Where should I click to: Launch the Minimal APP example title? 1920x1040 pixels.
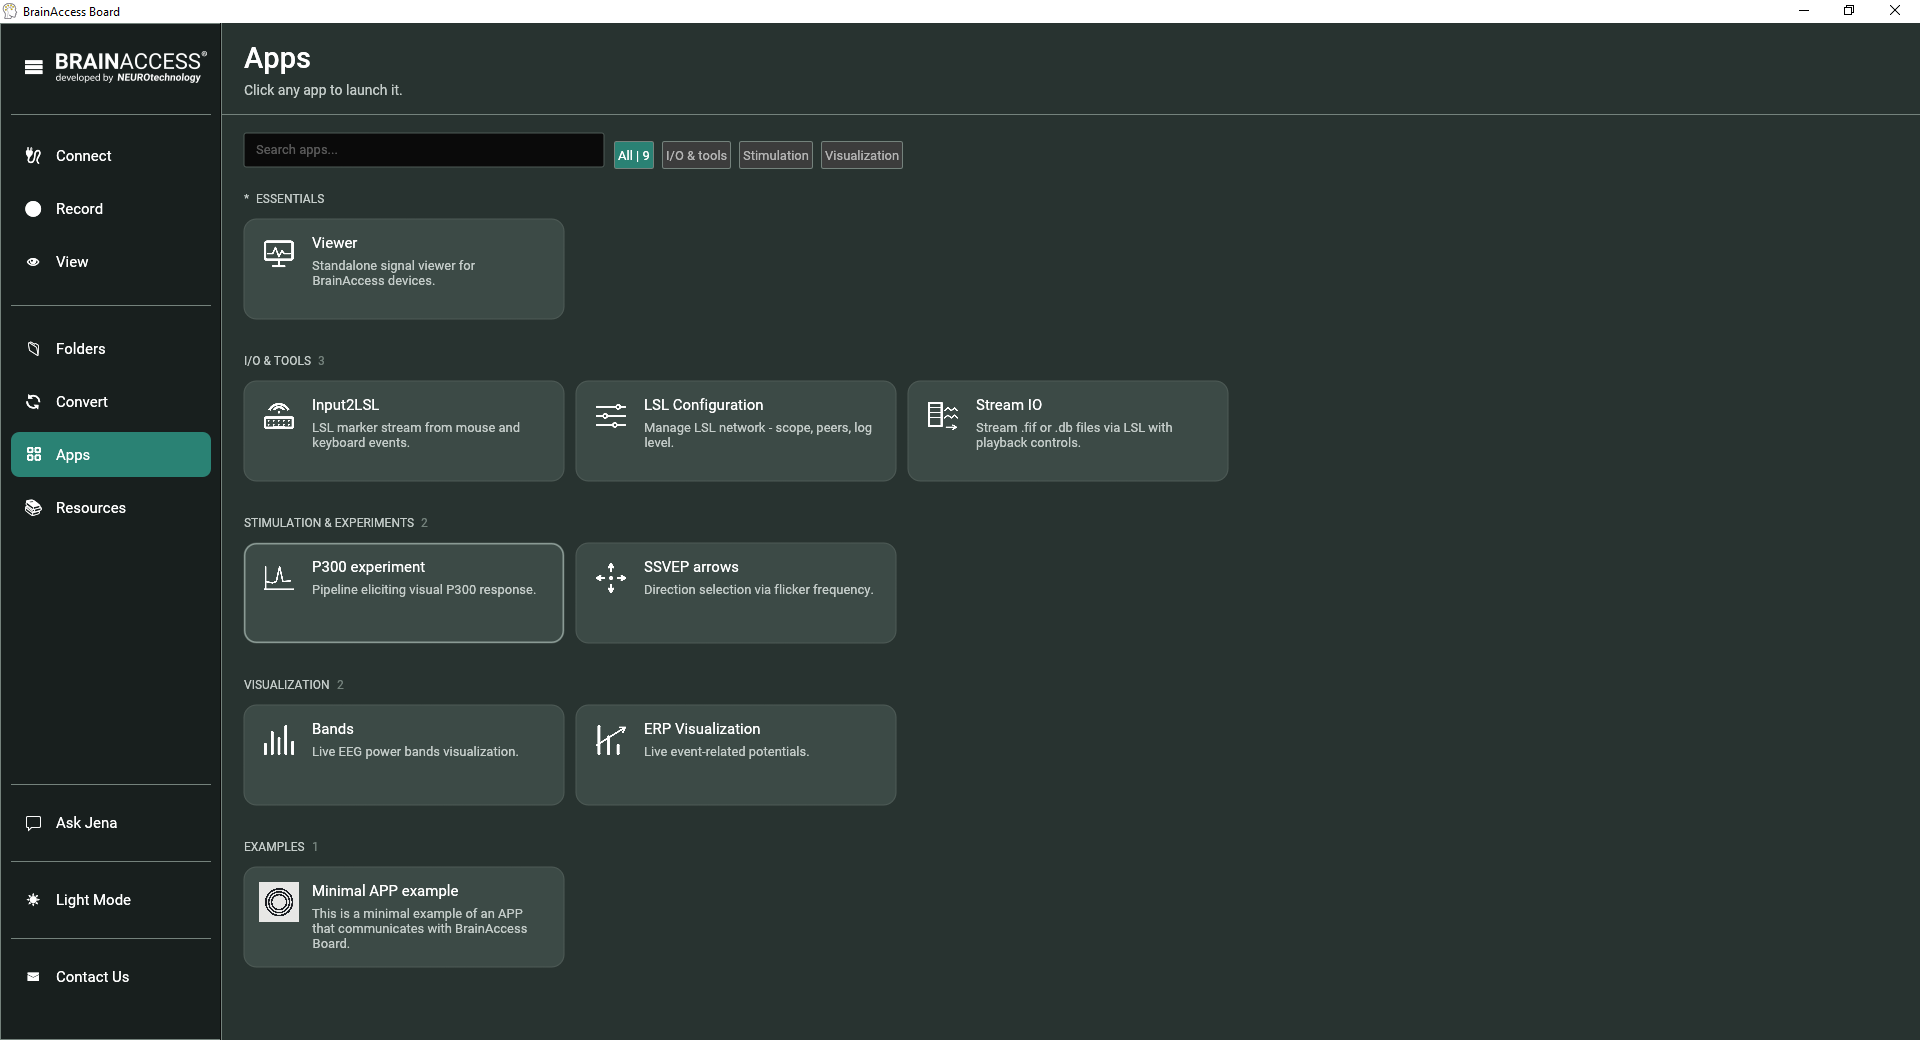click(385, 891)
